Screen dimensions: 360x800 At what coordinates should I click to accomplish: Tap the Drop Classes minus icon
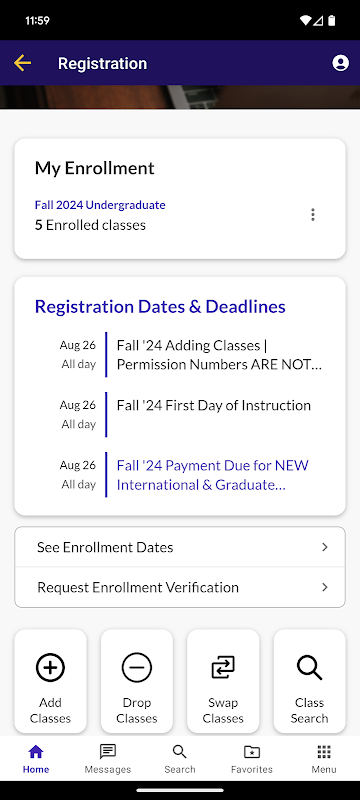(x=137, y=667)
